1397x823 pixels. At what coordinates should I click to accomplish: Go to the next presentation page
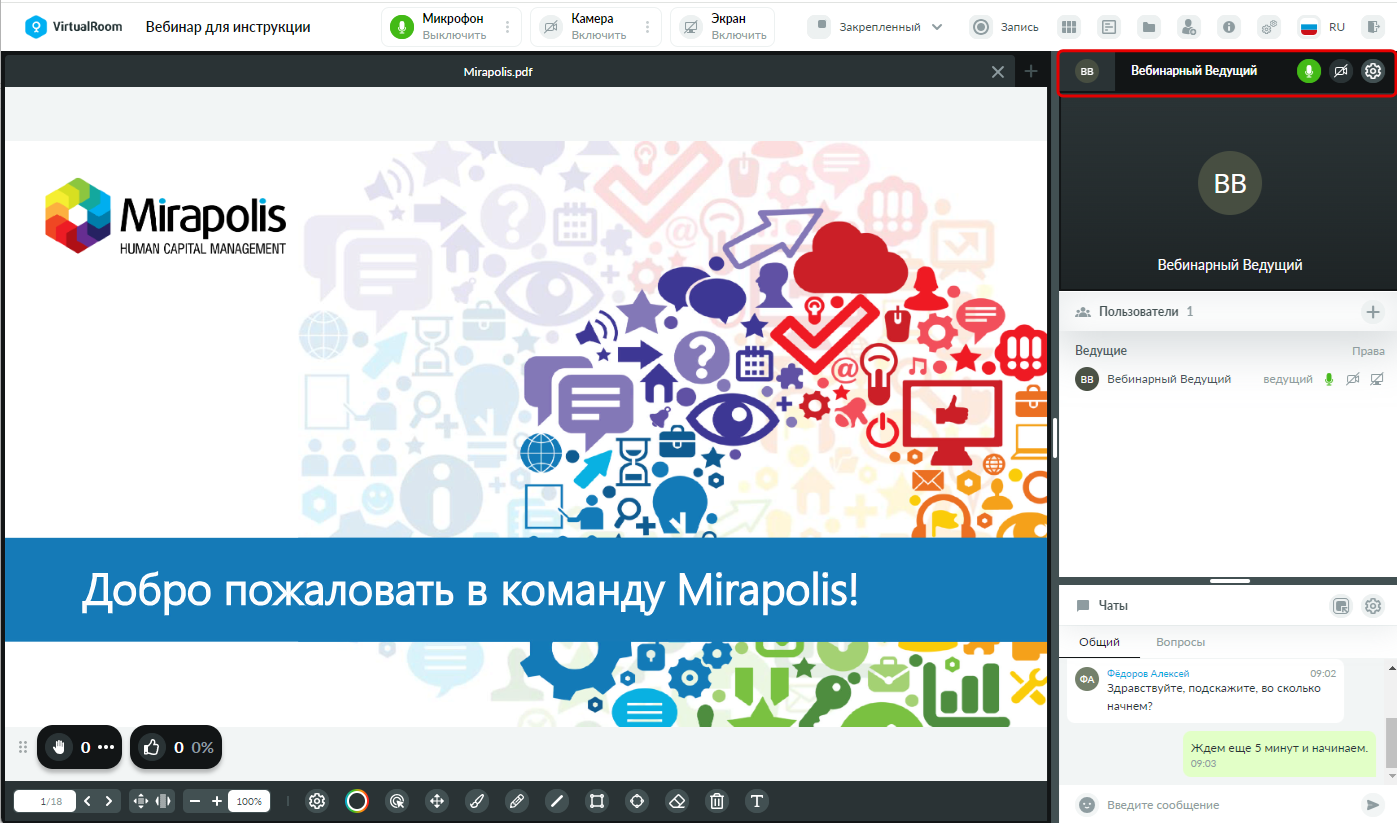[109, 801]
